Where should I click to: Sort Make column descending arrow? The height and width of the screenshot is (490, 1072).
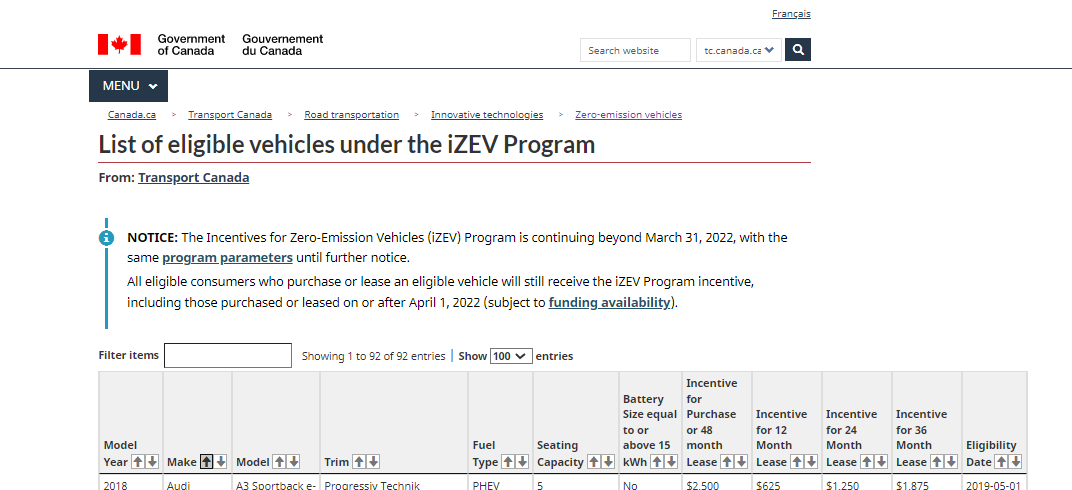221,462
